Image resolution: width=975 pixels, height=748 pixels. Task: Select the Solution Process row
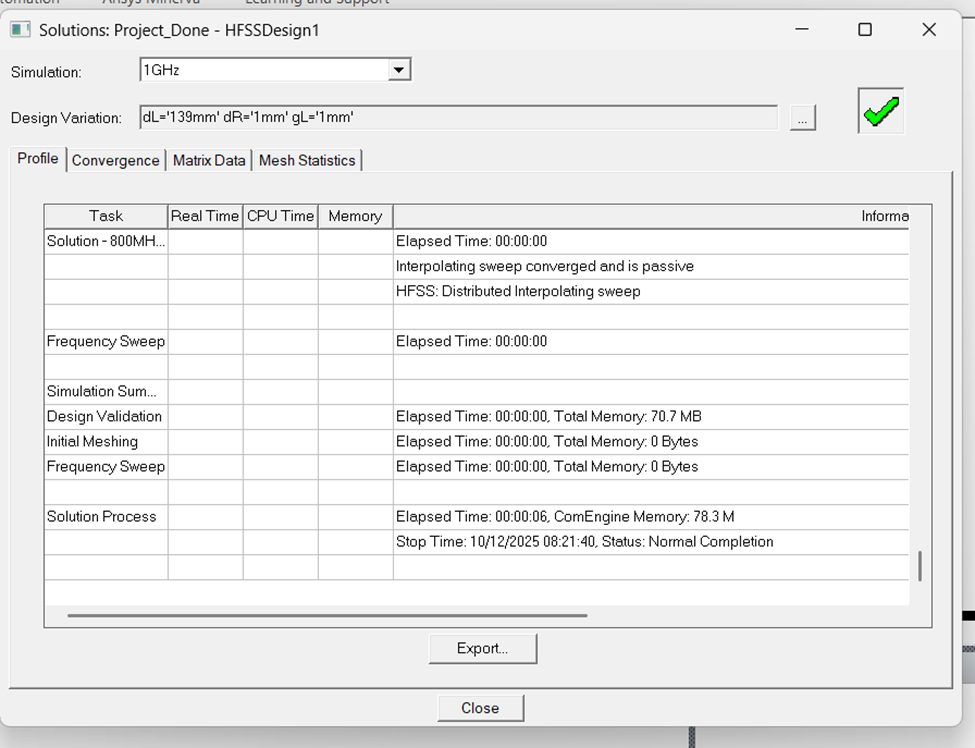click(x=102, y=517)
